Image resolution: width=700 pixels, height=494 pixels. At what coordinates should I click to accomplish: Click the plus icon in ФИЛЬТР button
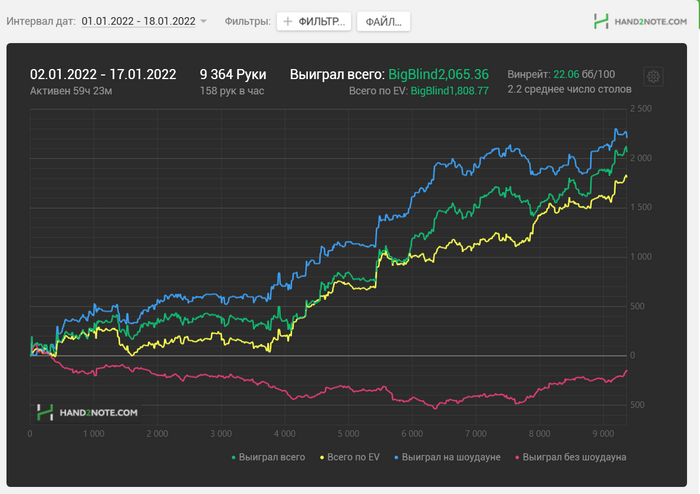point(288,21)
